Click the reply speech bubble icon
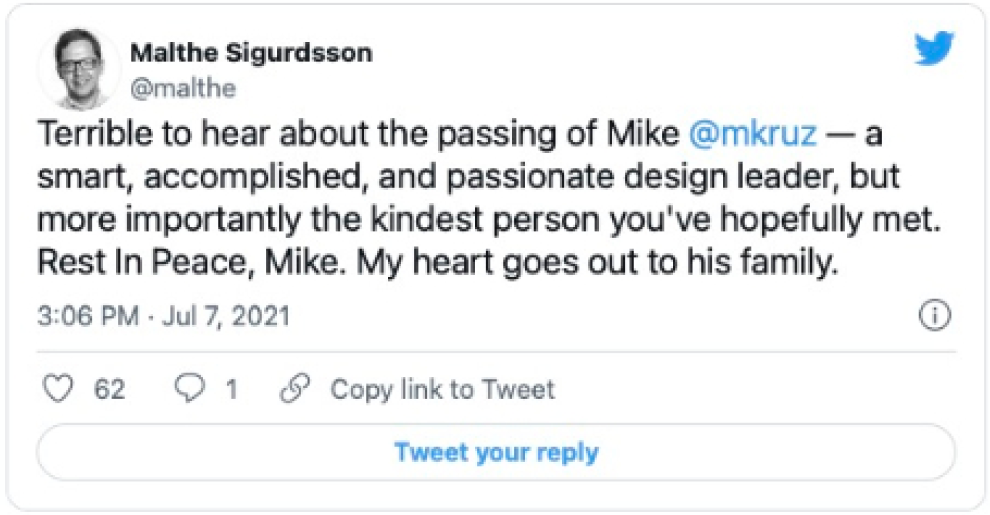Image resolution: width=990 pixels, height=515 pixels. pyautogui.click(x=189, y=389)
